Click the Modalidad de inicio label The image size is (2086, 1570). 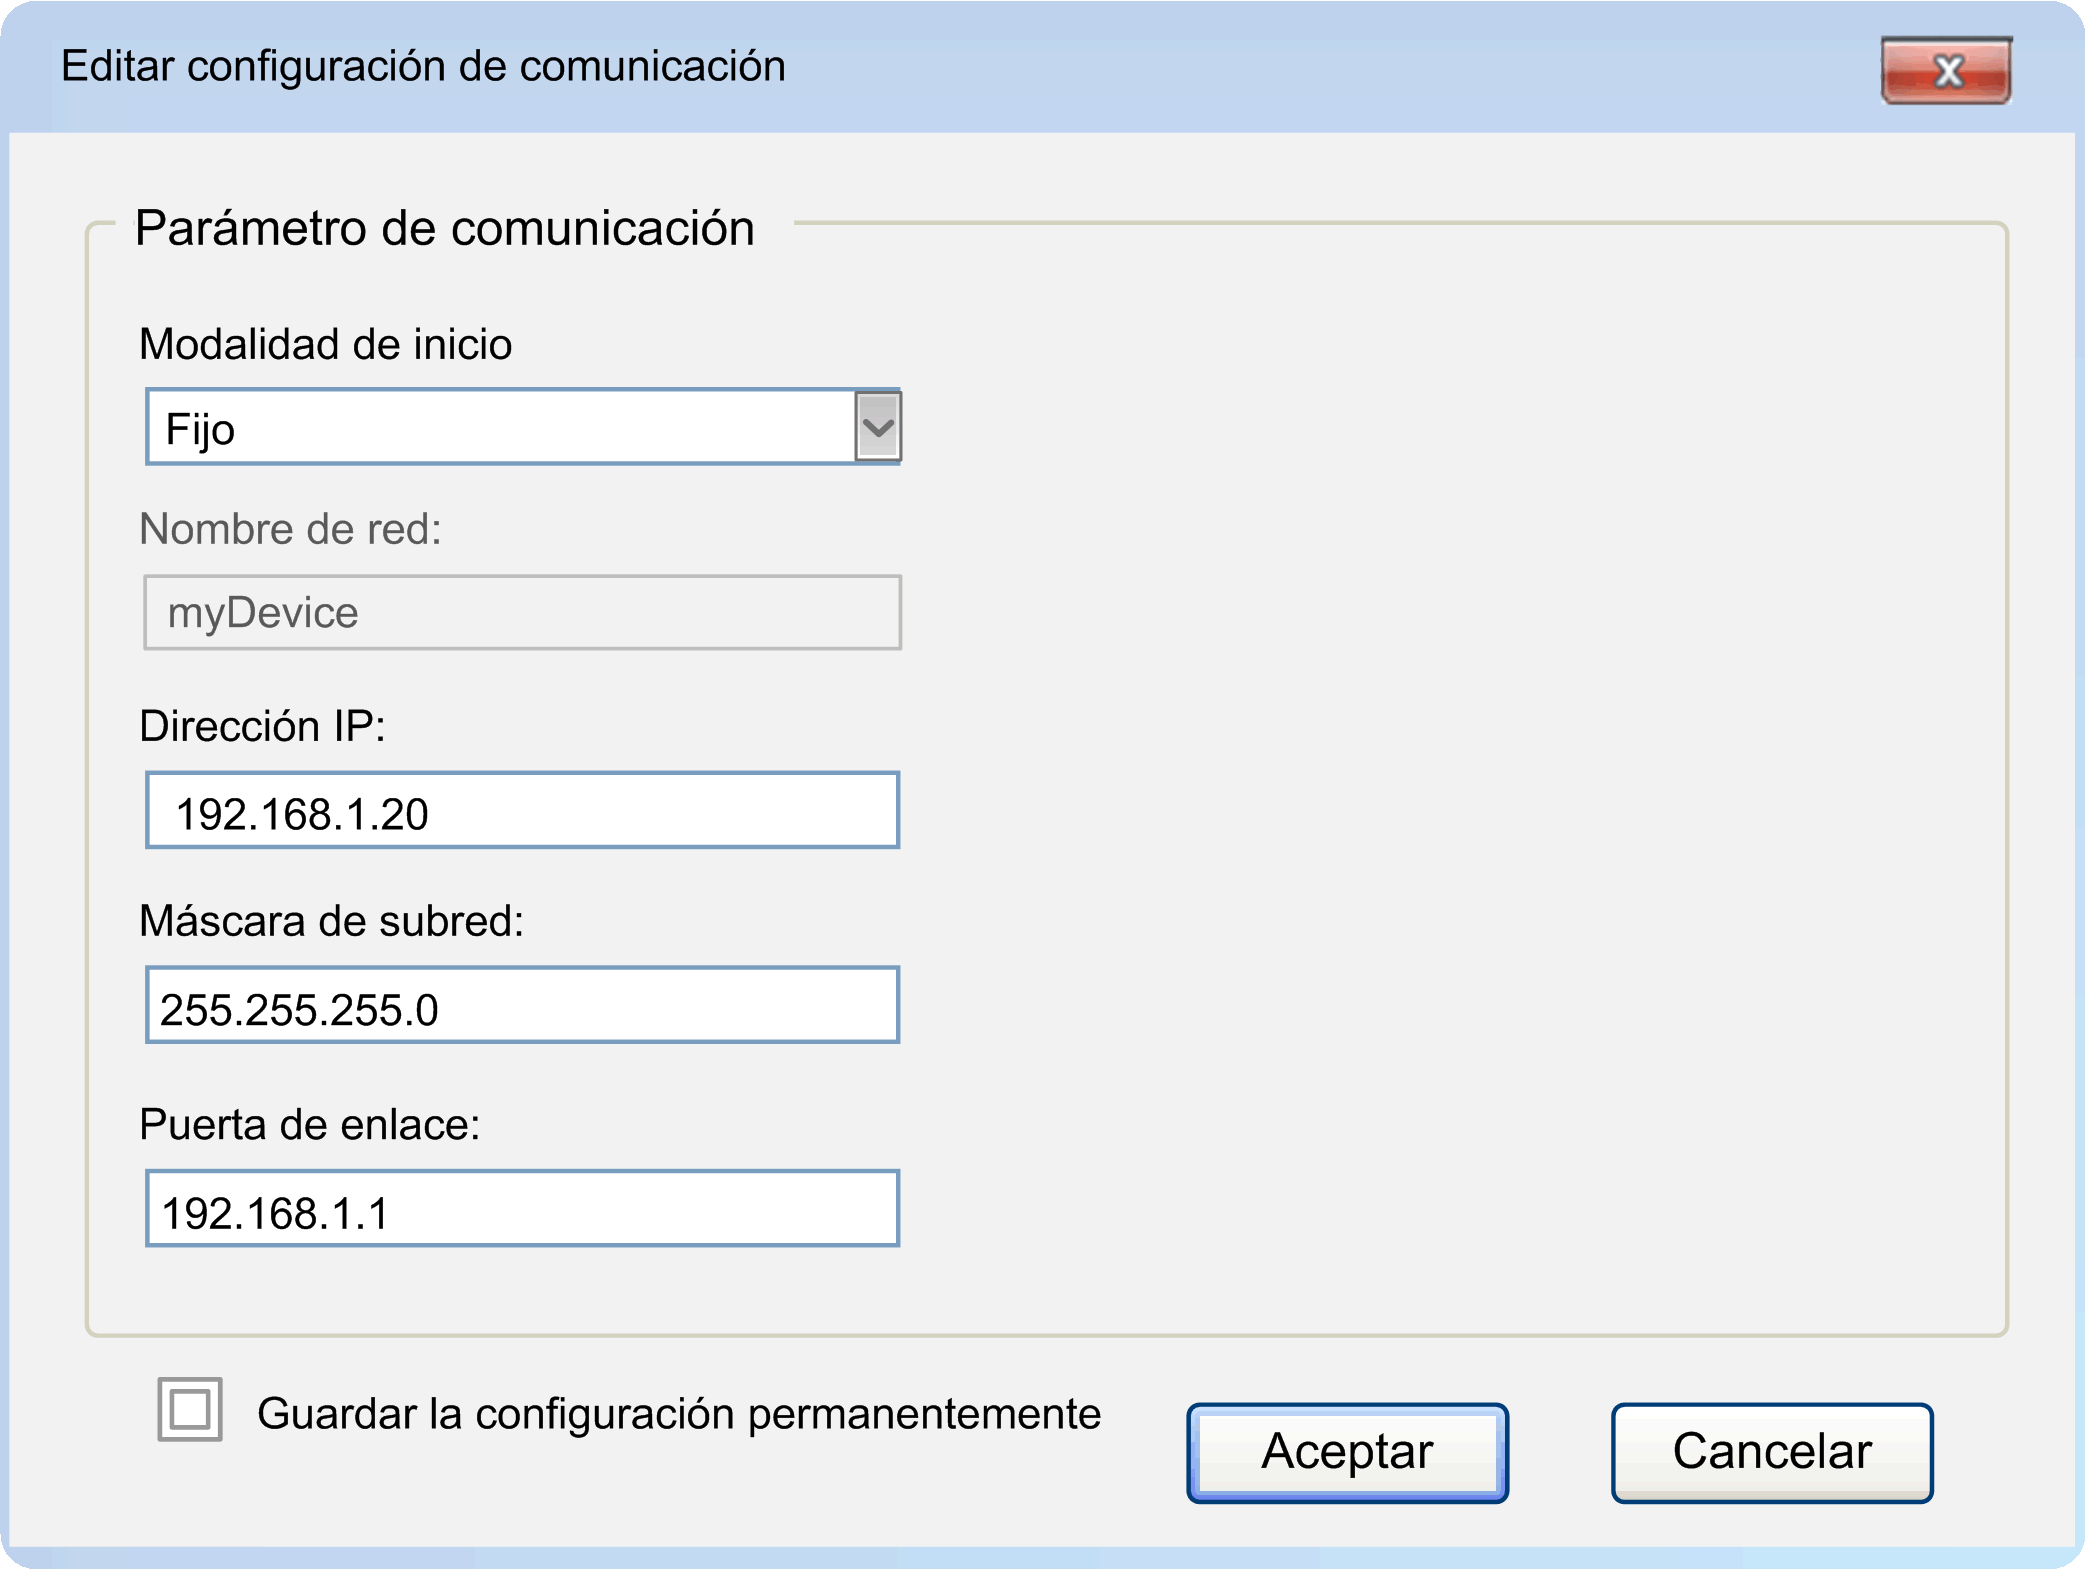click(x=325, y=344)
